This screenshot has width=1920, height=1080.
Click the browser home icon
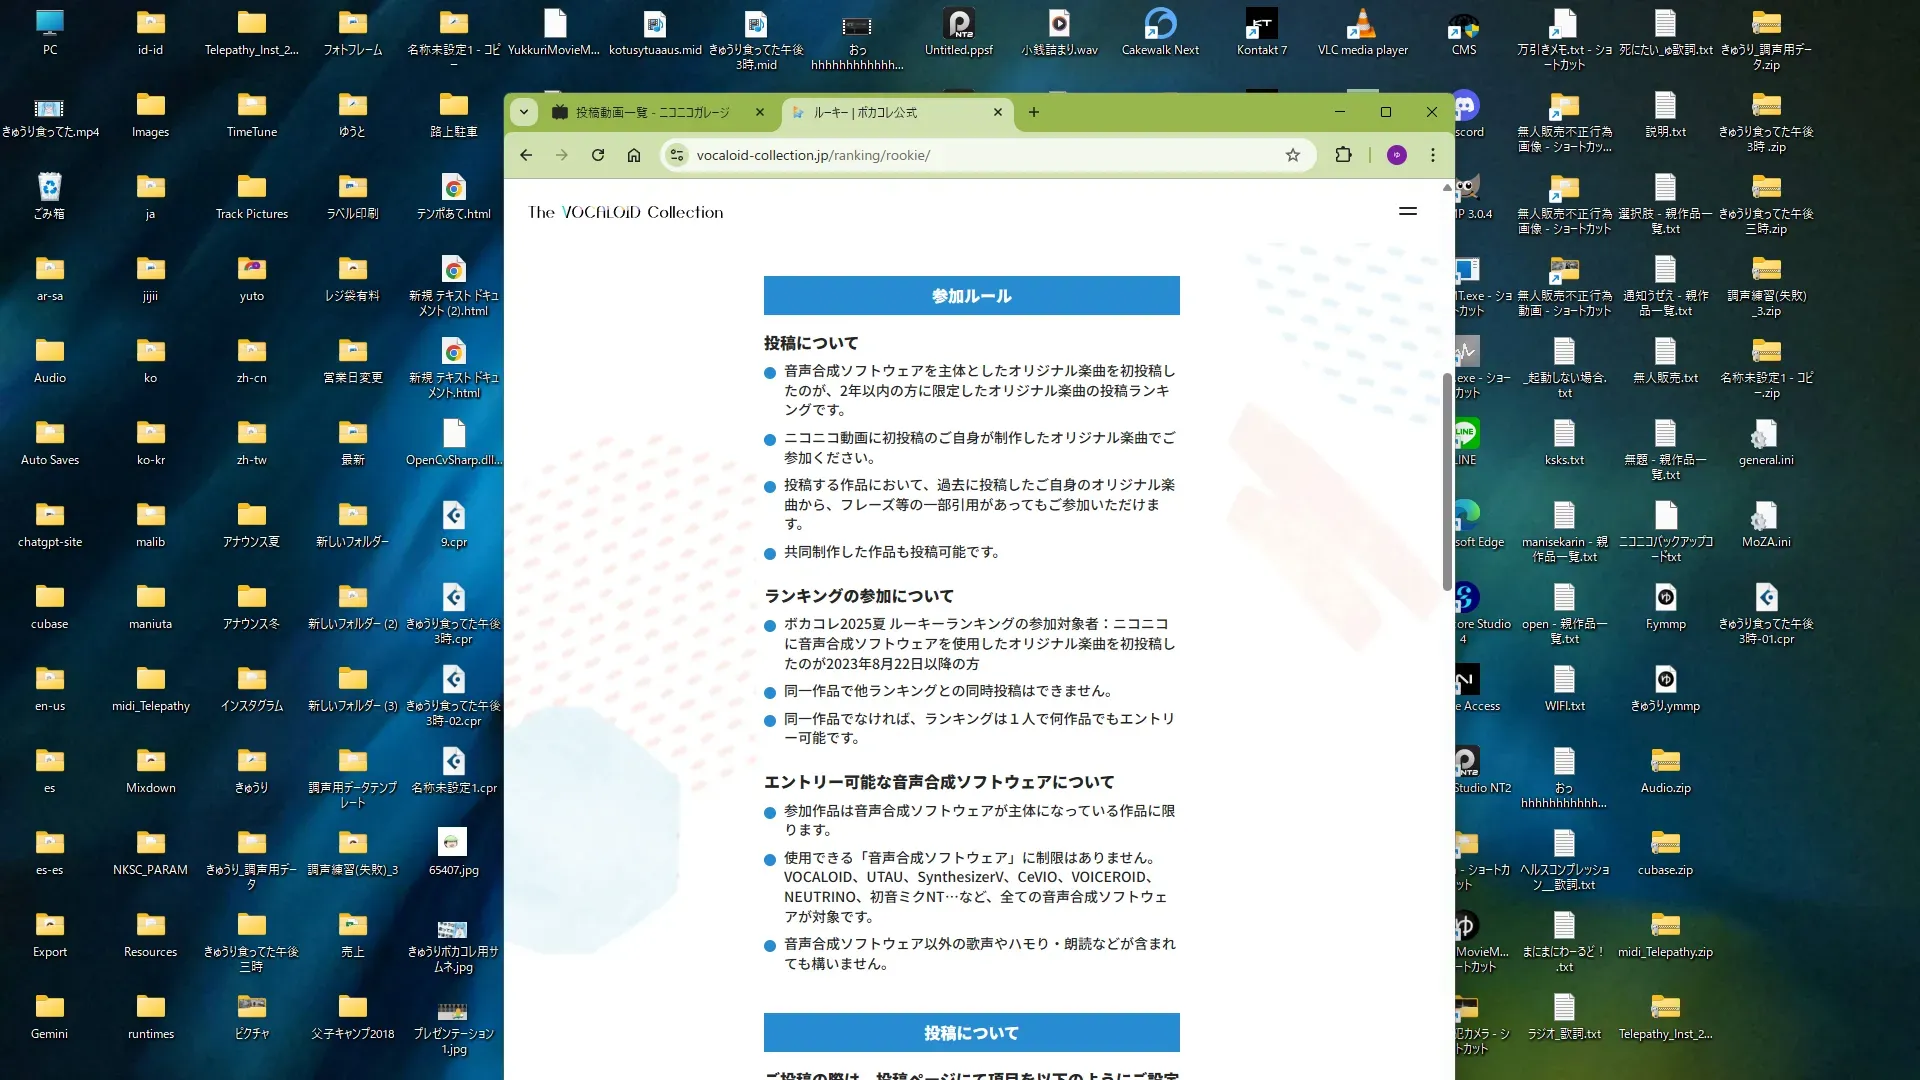pos(634,155)
